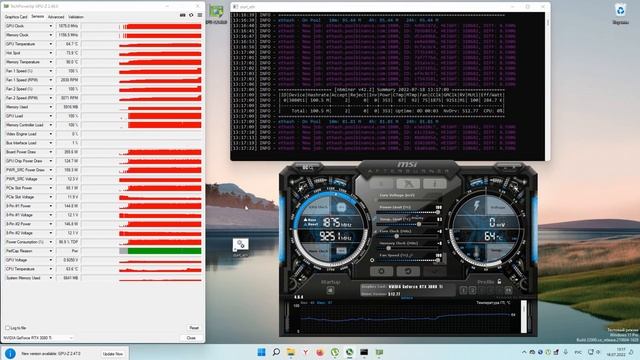Select Afterburner profile slot 1
This screenshot has height=360, width=640.
pos(463,291)
